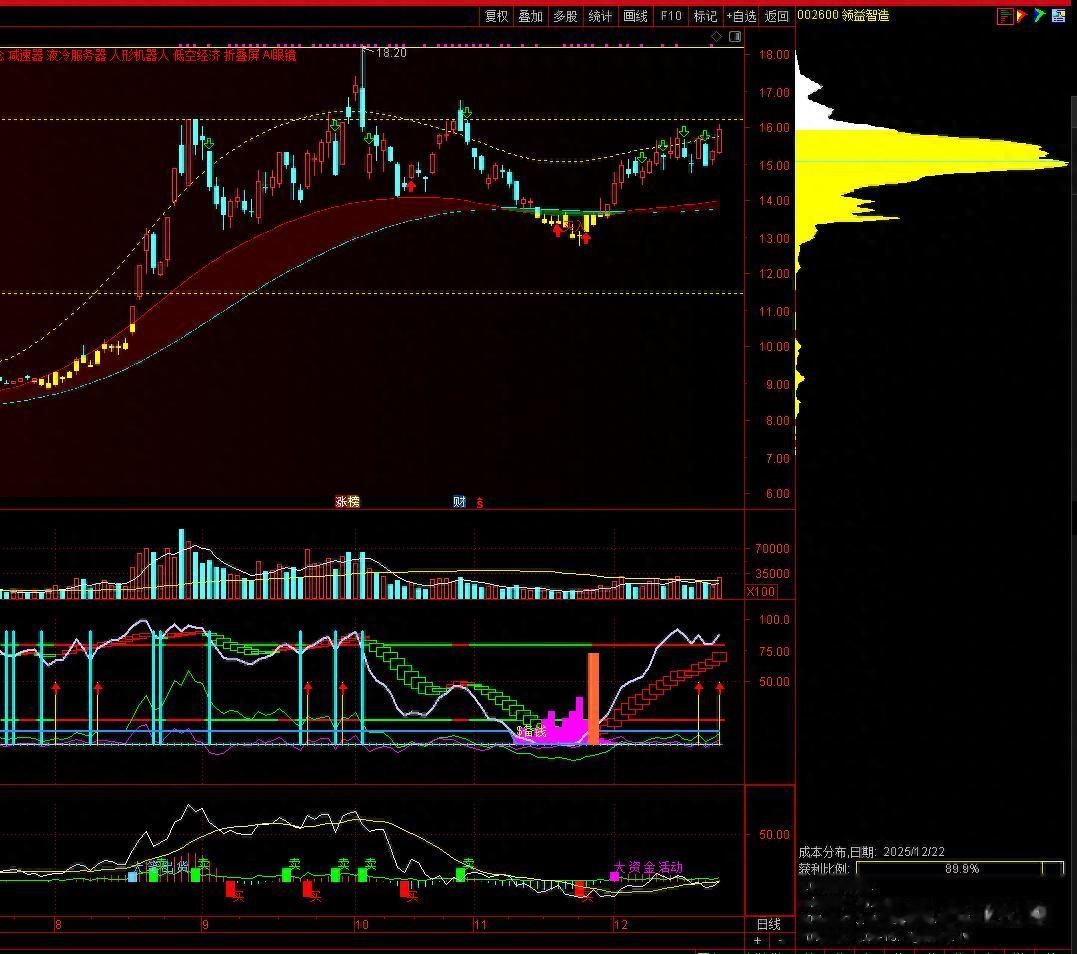Click the 获利比例 89.9% progress bar
Screen dimensions: 1077x954
point(960,869)
